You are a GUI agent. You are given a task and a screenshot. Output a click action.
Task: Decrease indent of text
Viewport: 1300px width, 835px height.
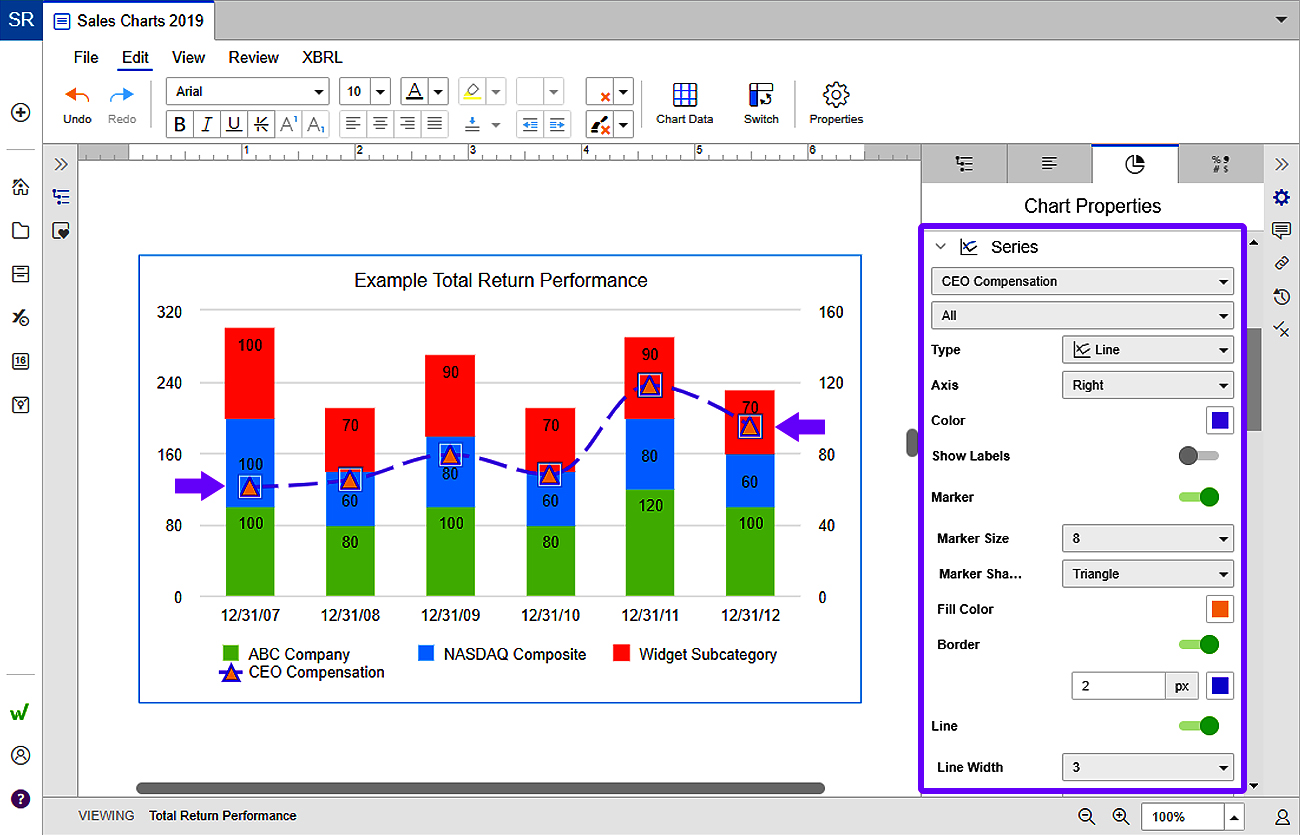(530, 124)
